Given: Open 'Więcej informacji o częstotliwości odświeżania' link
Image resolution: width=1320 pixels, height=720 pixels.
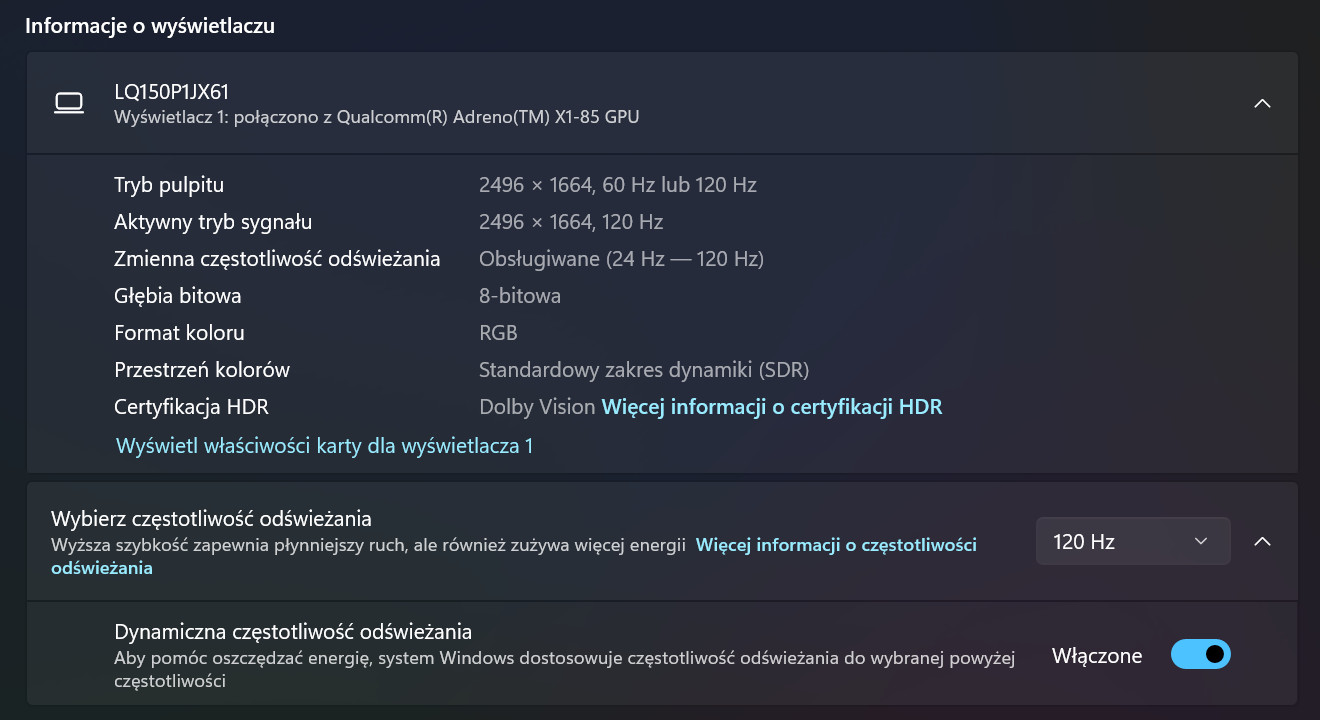Looking at the screenshot, I should pos(835,545).
